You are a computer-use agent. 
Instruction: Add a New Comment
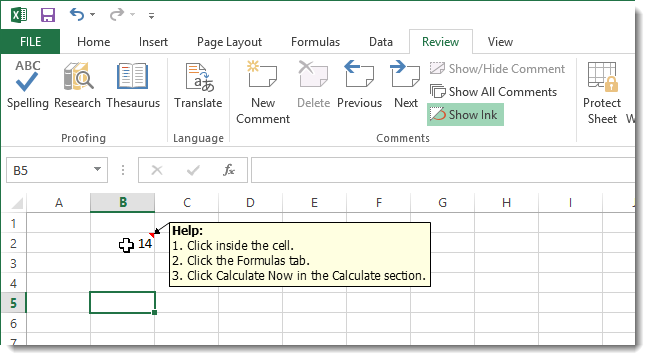pyautogui.click(x=263, y=92)
